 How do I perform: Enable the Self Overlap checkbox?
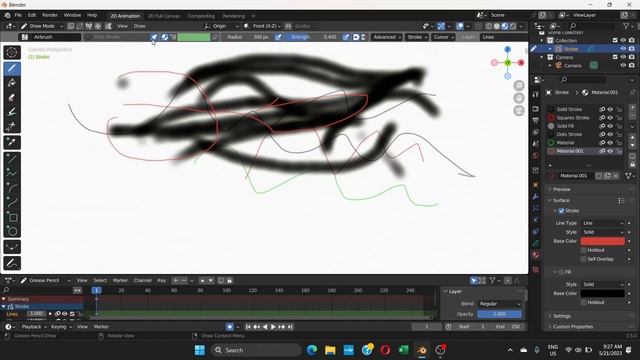(583, 259)
